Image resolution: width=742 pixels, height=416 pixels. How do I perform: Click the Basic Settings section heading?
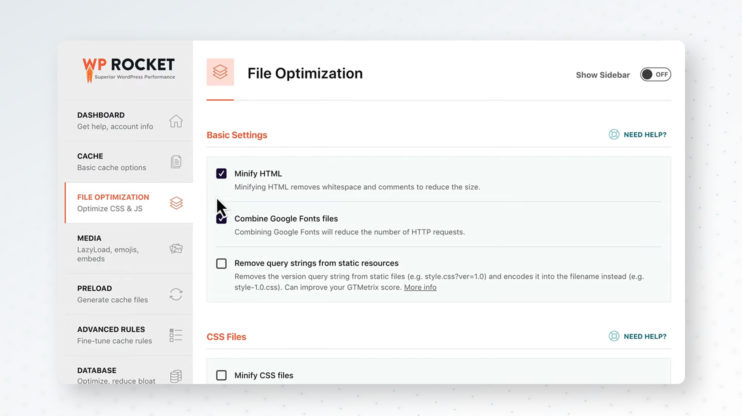coord(237,135)
